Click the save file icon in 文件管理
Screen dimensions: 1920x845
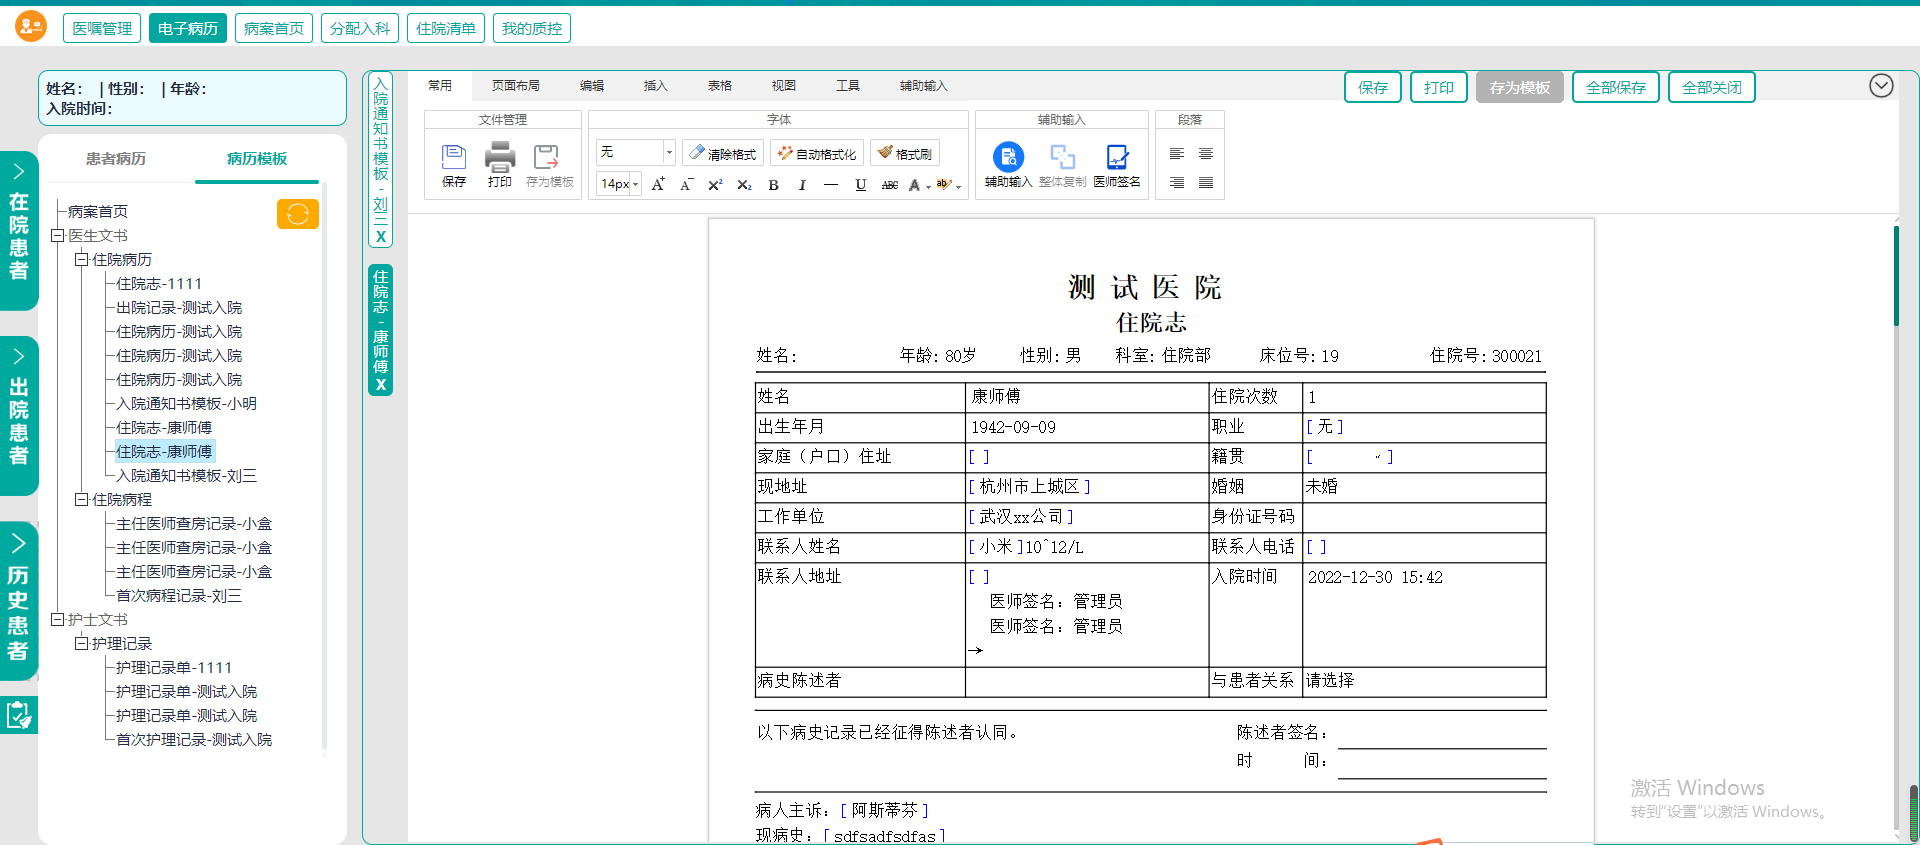(454, 156)
